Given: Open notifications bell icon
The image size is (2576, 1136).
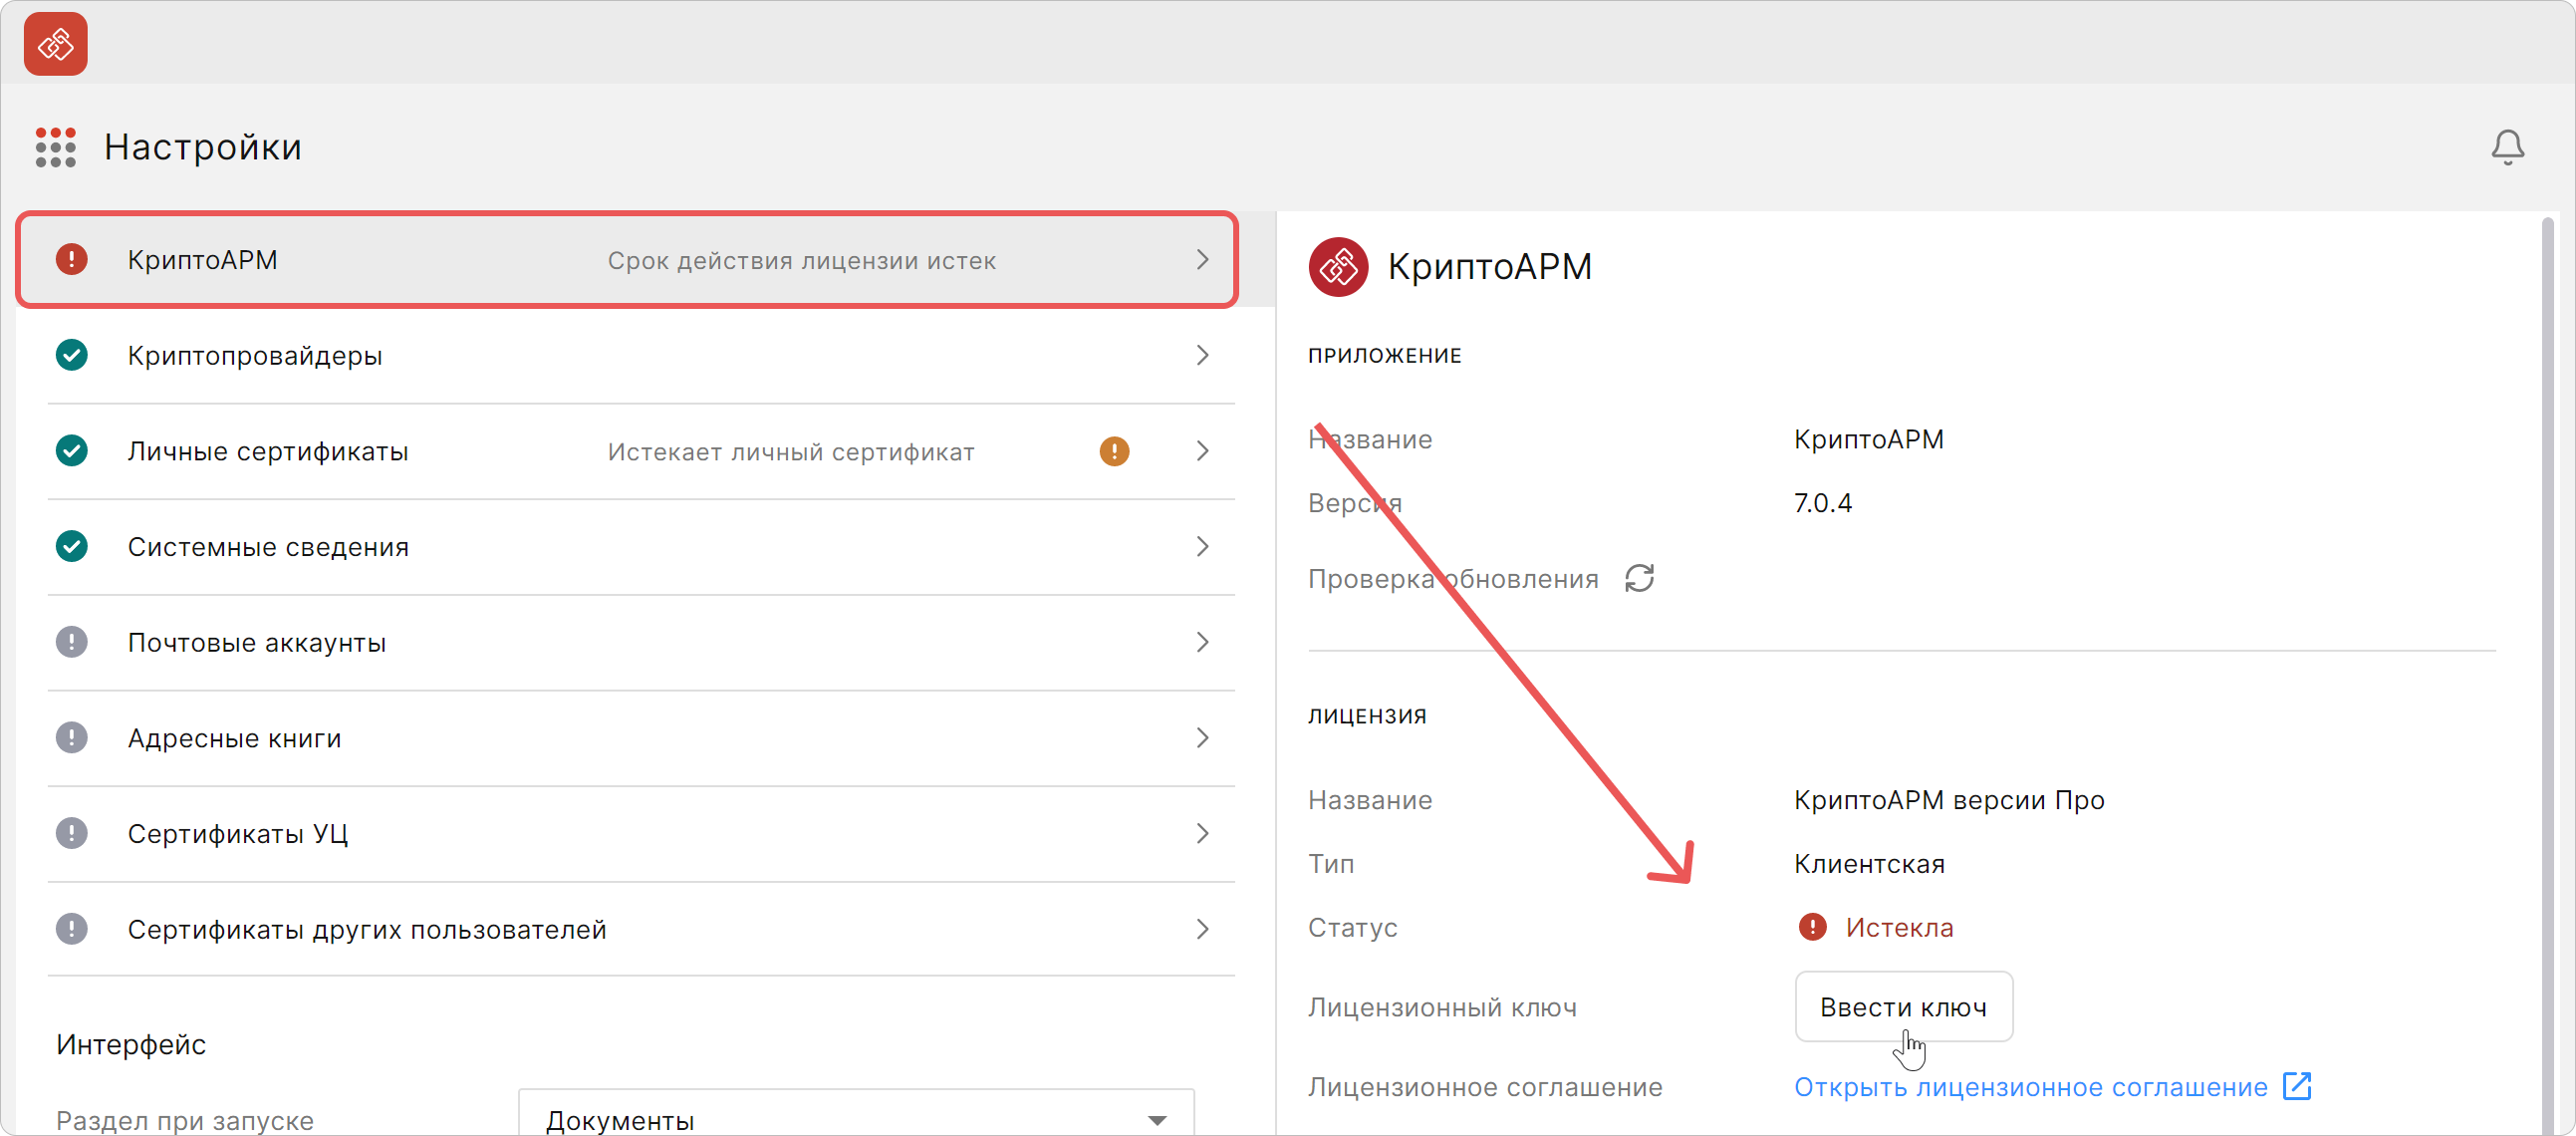Looking at the screenshot, I should point(2507,147).
